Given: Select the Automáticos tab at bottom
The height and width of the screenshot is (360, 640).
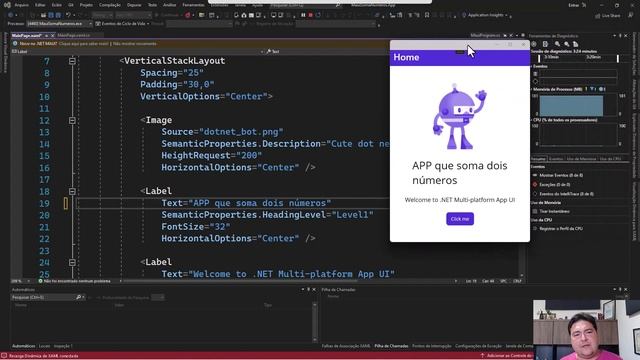Looking at the screenshot, I should tap(23, 346).
